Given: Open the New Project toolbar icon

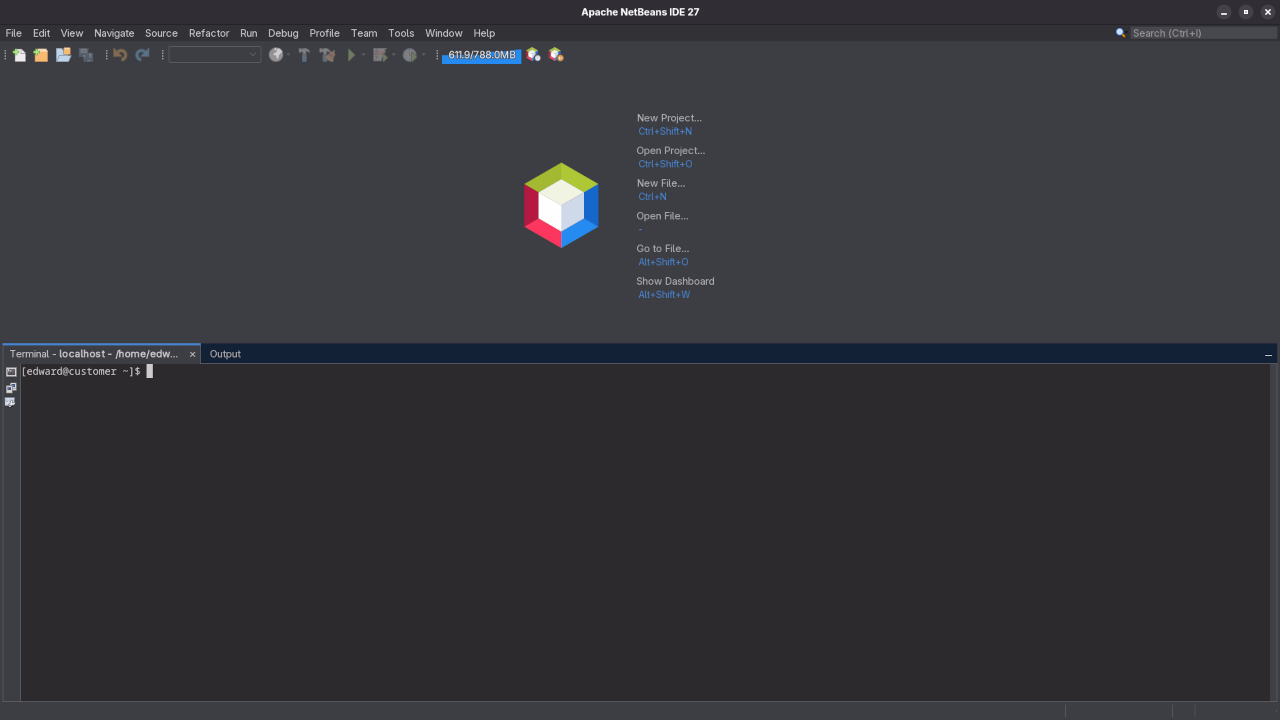Looking at the screenshot, I should tap(40, 55).
